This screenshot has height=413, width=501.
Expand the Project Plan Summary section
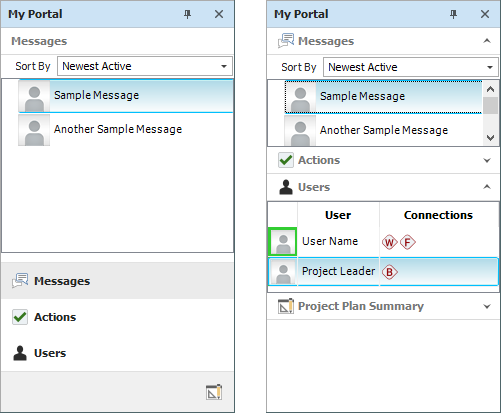(487, 306)
